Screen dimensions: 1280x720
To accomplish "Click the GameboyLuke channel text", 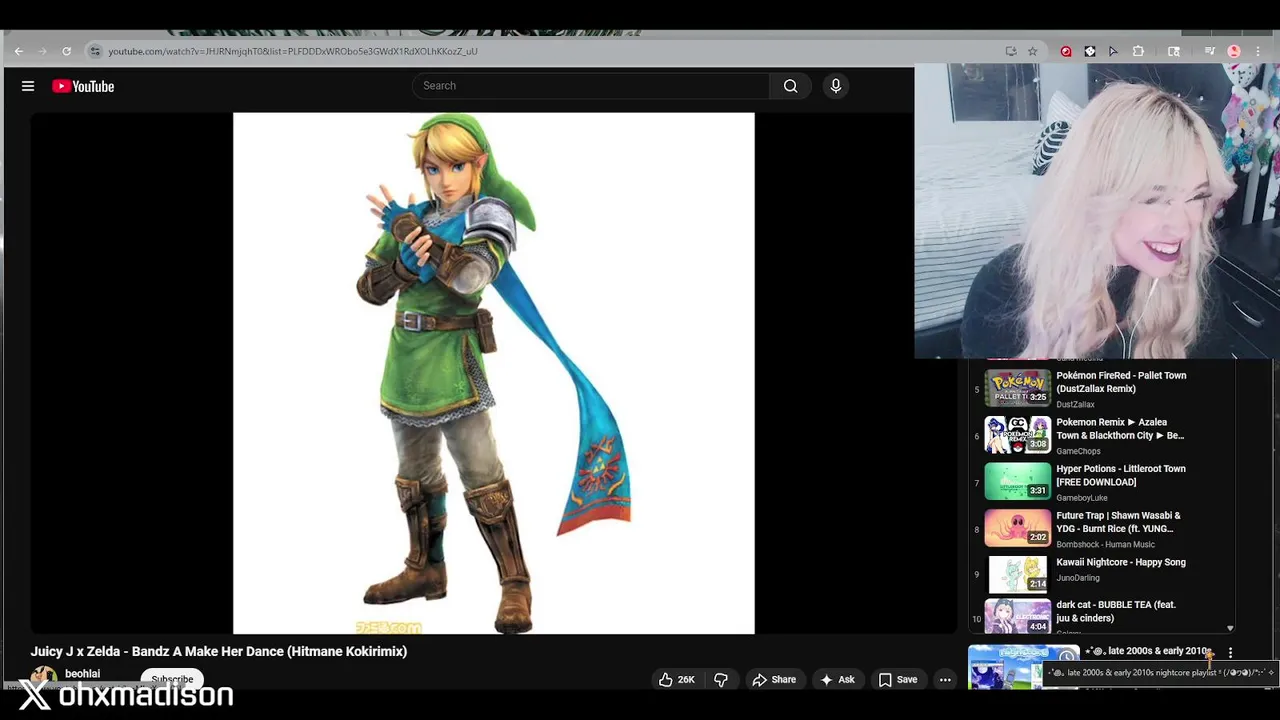I will coord(1082,498).
